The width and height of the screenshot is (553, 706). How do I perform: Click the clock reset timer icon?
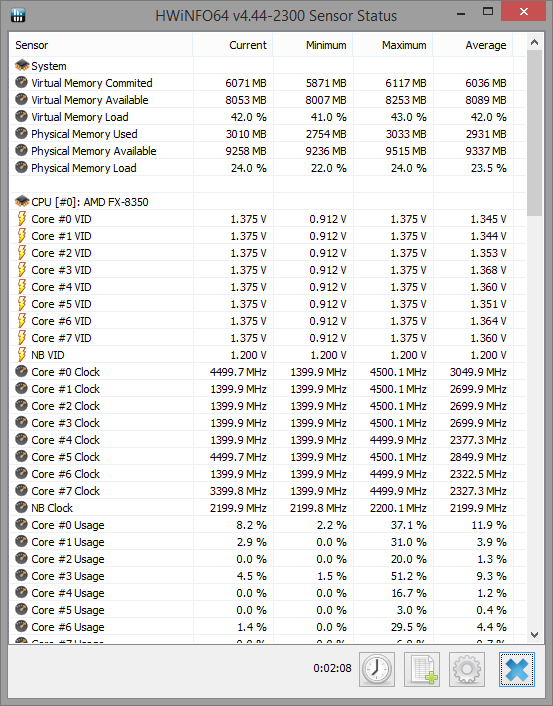point(376,669)
